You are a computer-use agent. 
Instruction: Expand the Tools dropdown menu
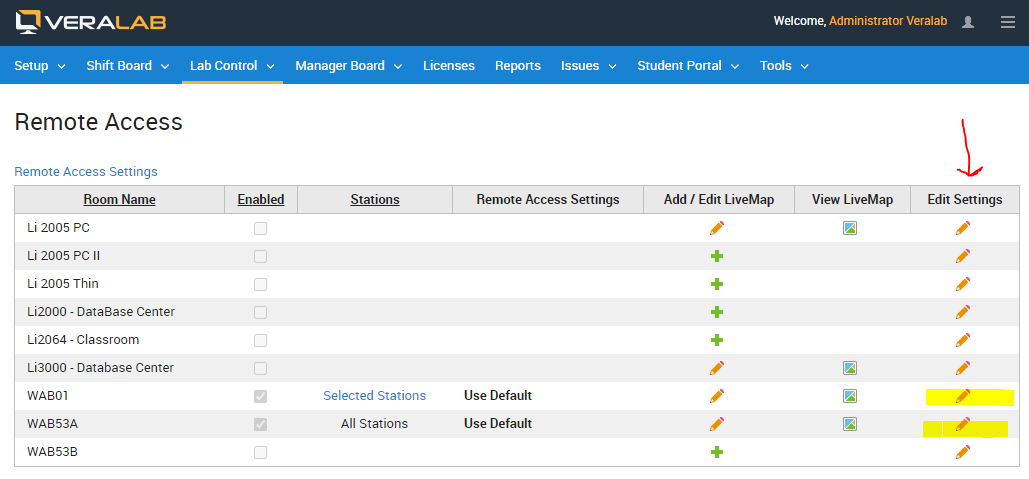coord(784,66)
